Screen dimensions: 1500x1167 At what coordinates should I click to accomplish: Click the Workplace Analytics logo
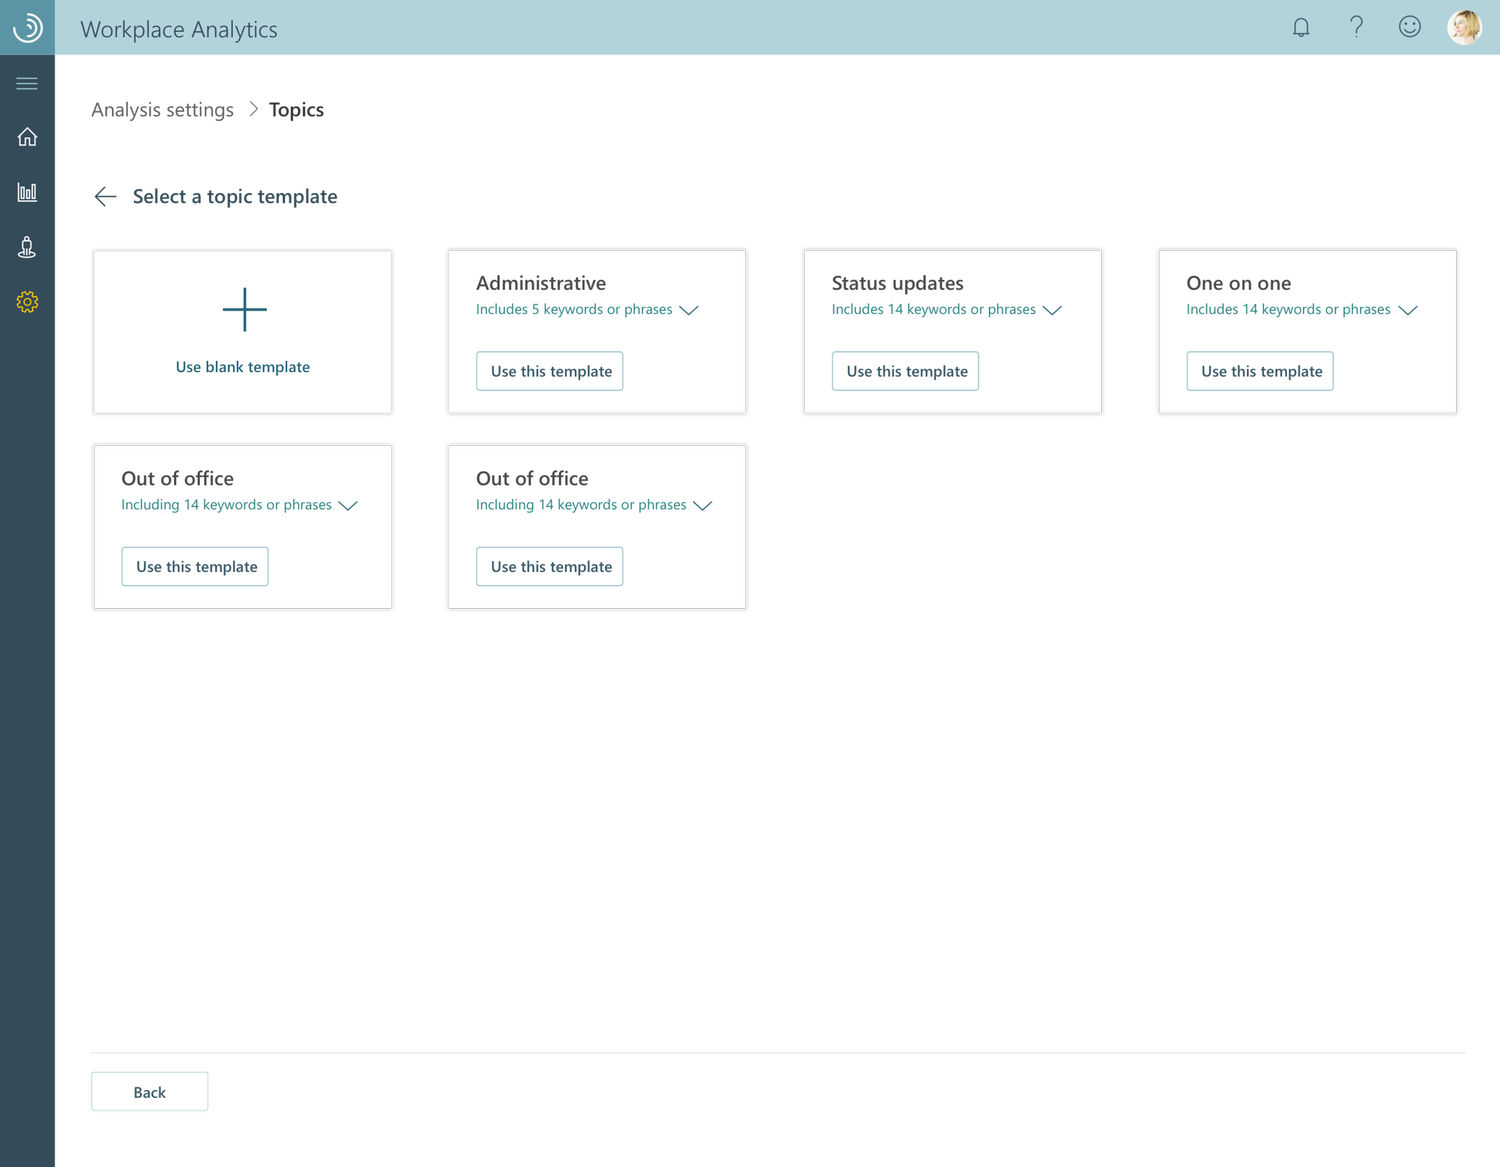(27, 27)
